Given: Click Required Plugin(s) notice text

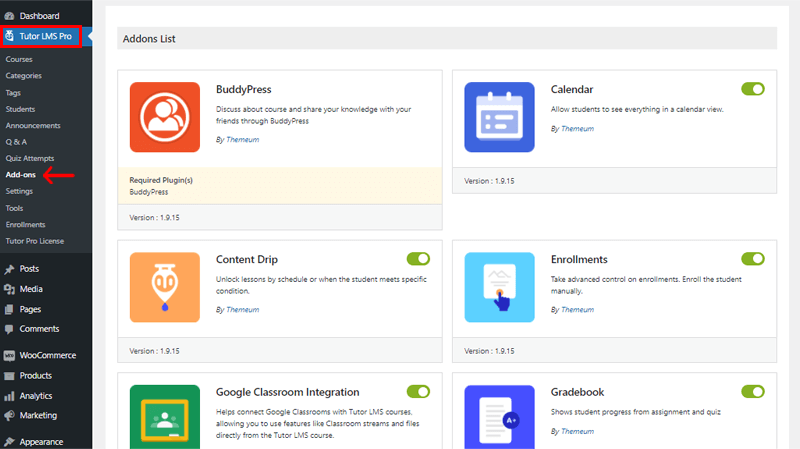Looking at the screenshot, I should click(x=161, y=180).
